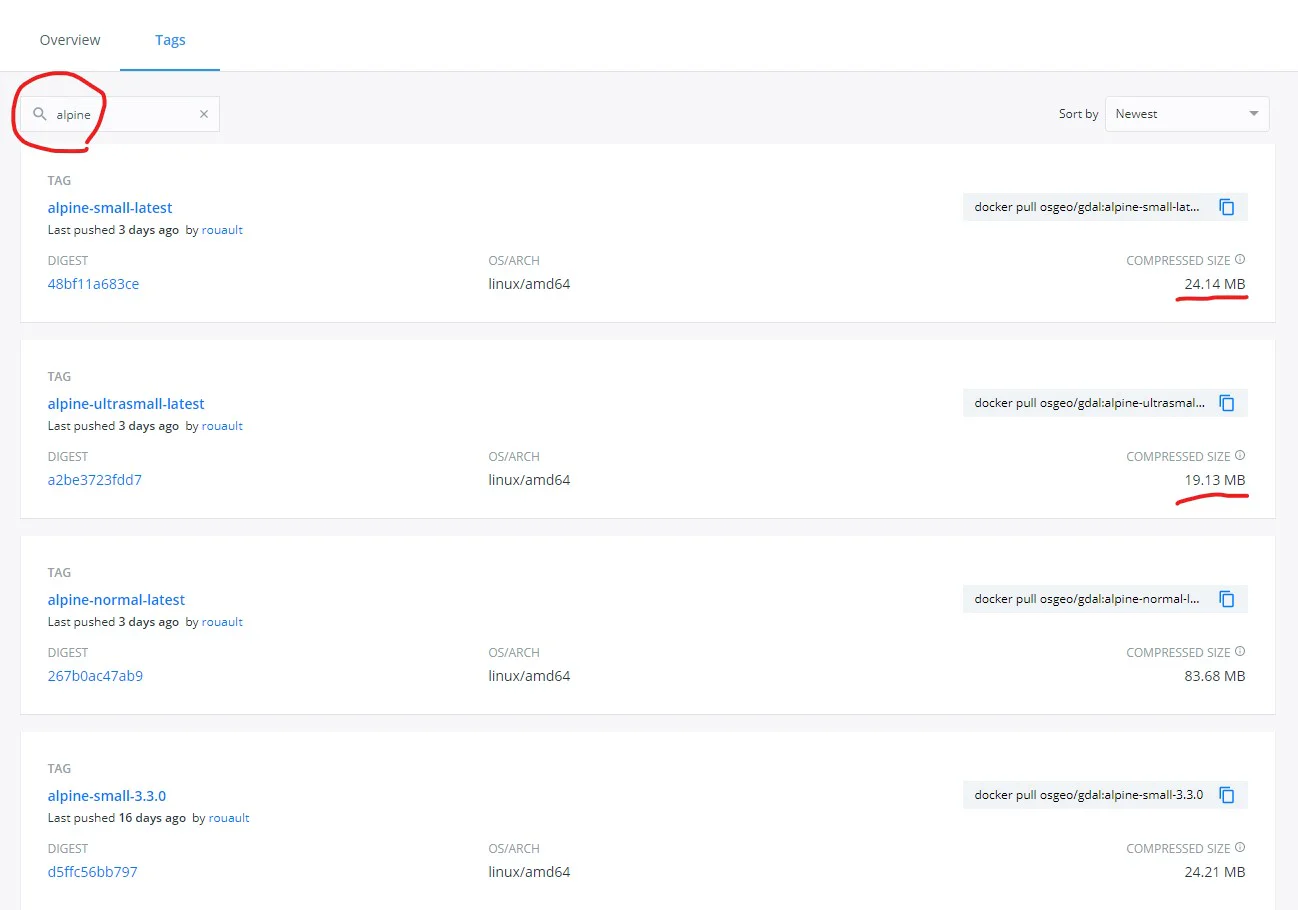The height and width of the screenshot is (910, 1298).
Task: Open the alpine-small-latest tag link
Action: (110, 208)
